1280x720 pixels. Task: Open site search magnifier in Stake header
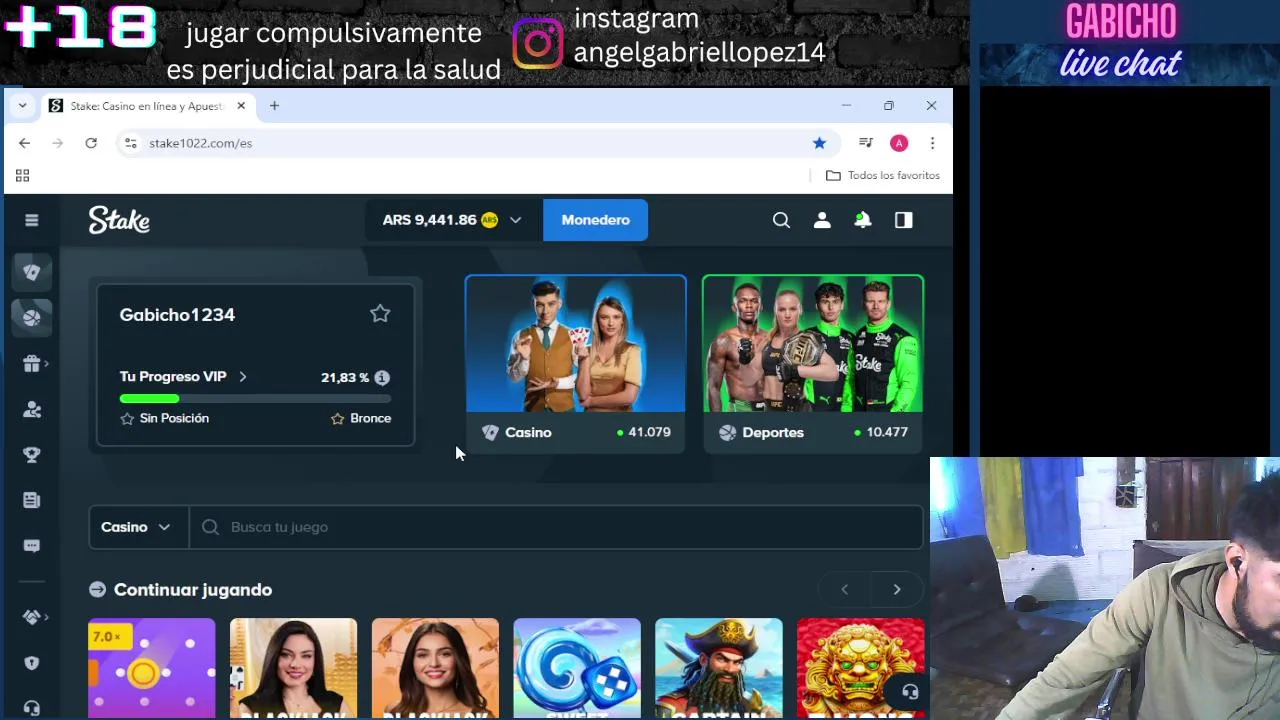tap(781, 220)
